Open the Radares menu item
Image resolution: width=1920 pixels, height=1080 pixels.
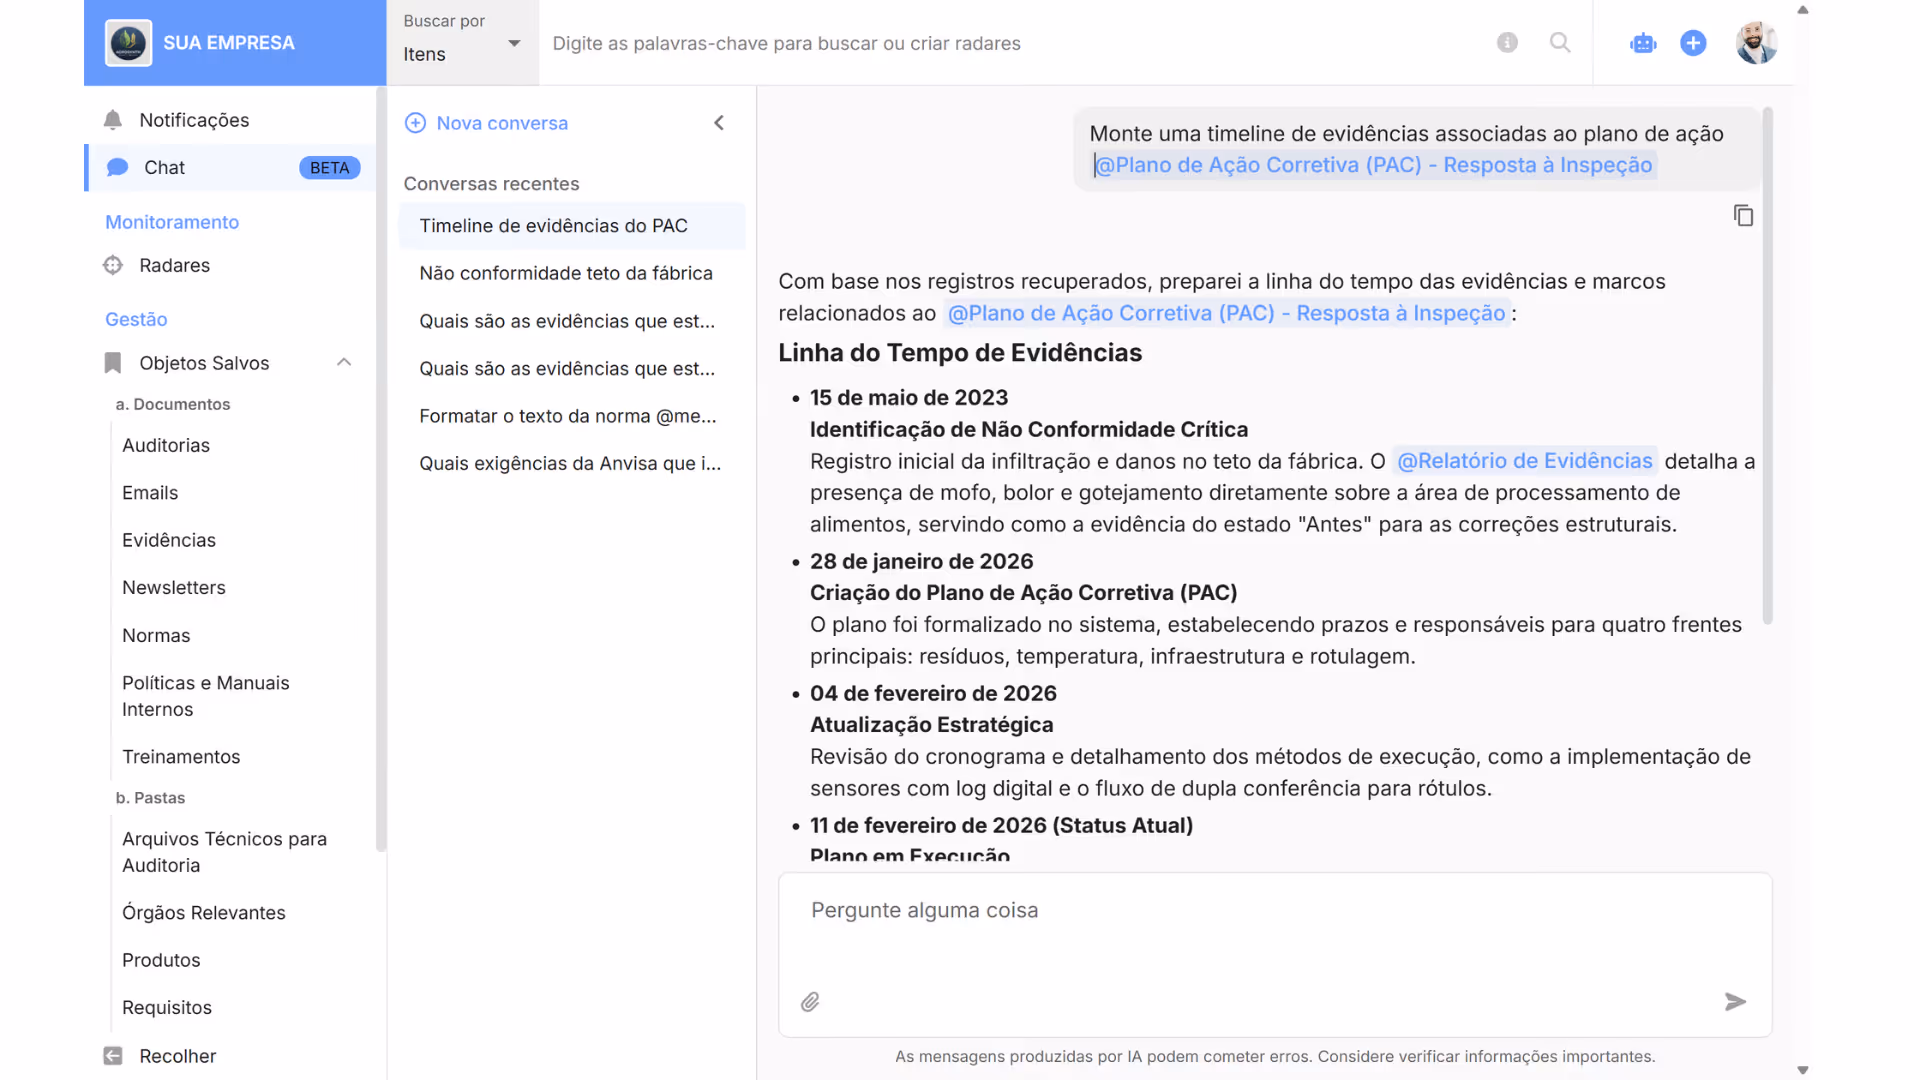[175, 265]
